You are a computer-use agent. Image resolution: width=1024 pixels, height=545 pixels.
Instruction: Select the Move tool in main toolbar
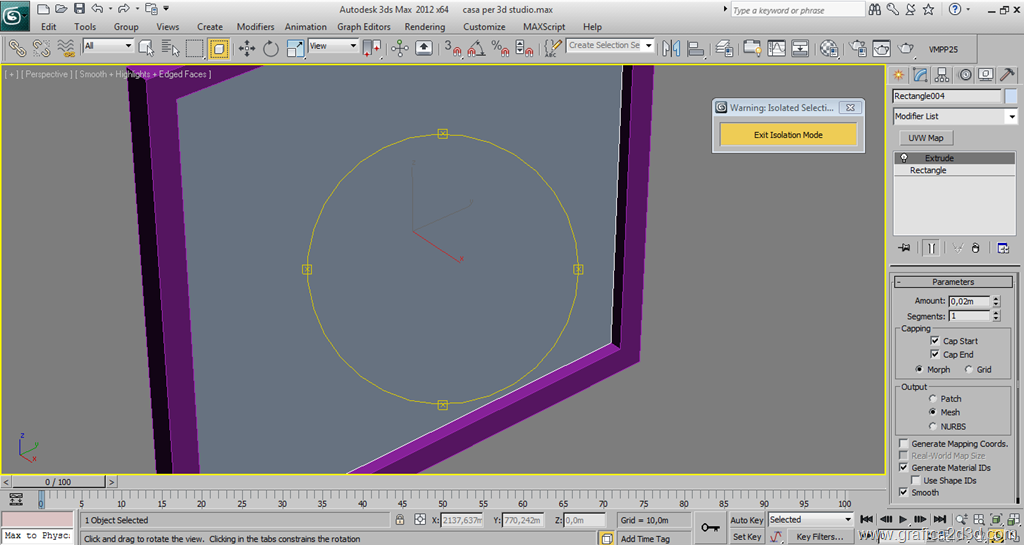point(246,47)
